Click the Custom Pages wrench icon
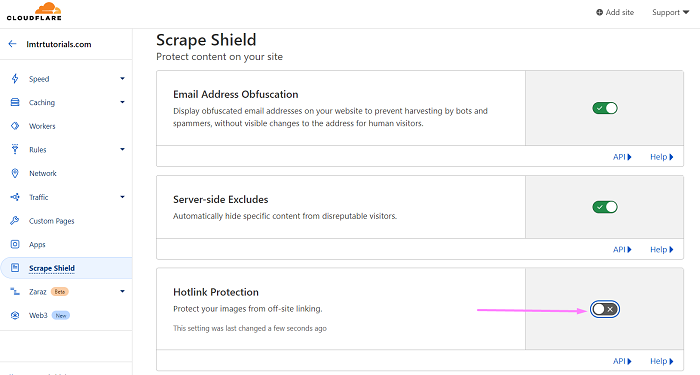Screen dimensions: 700x375 pyautogui.click(x=15, y=221)
